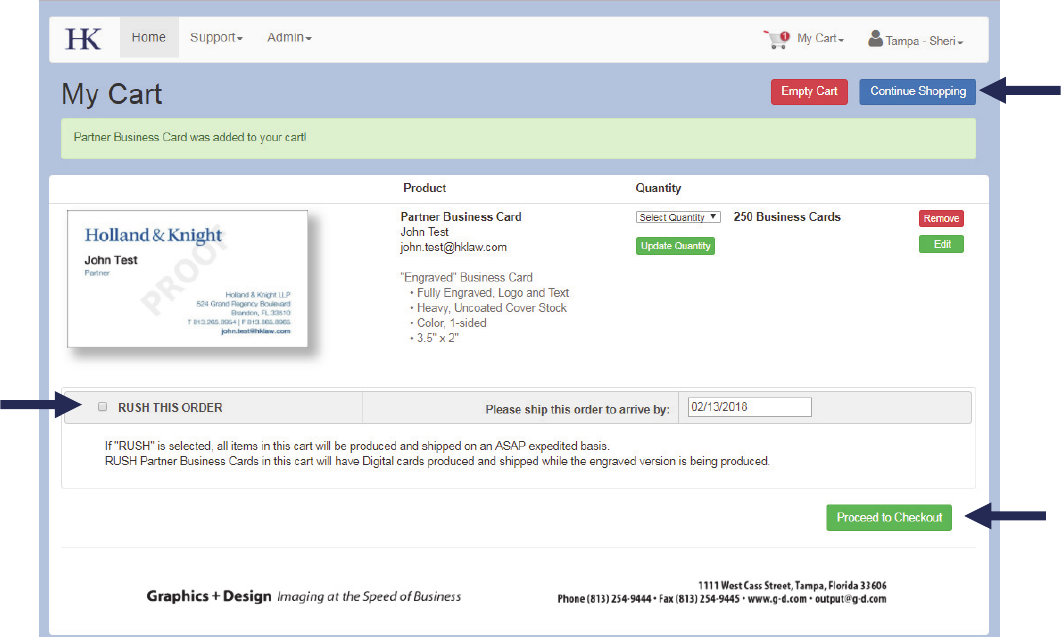Click the 250 Business Cards quantity text
Image resolution: width=1061 pixels, height=637 pixels.
coord(787,217)
